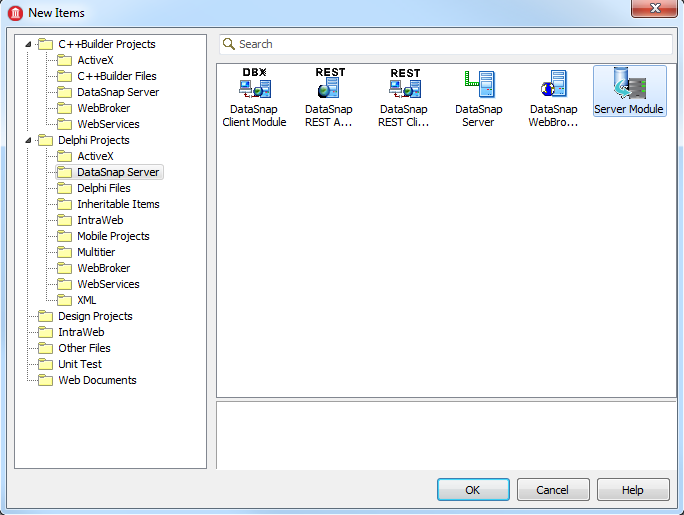This screenshot has width=684, height=515.
Task: Select the top-level IntraWeb category
Action: click(81, 332)
